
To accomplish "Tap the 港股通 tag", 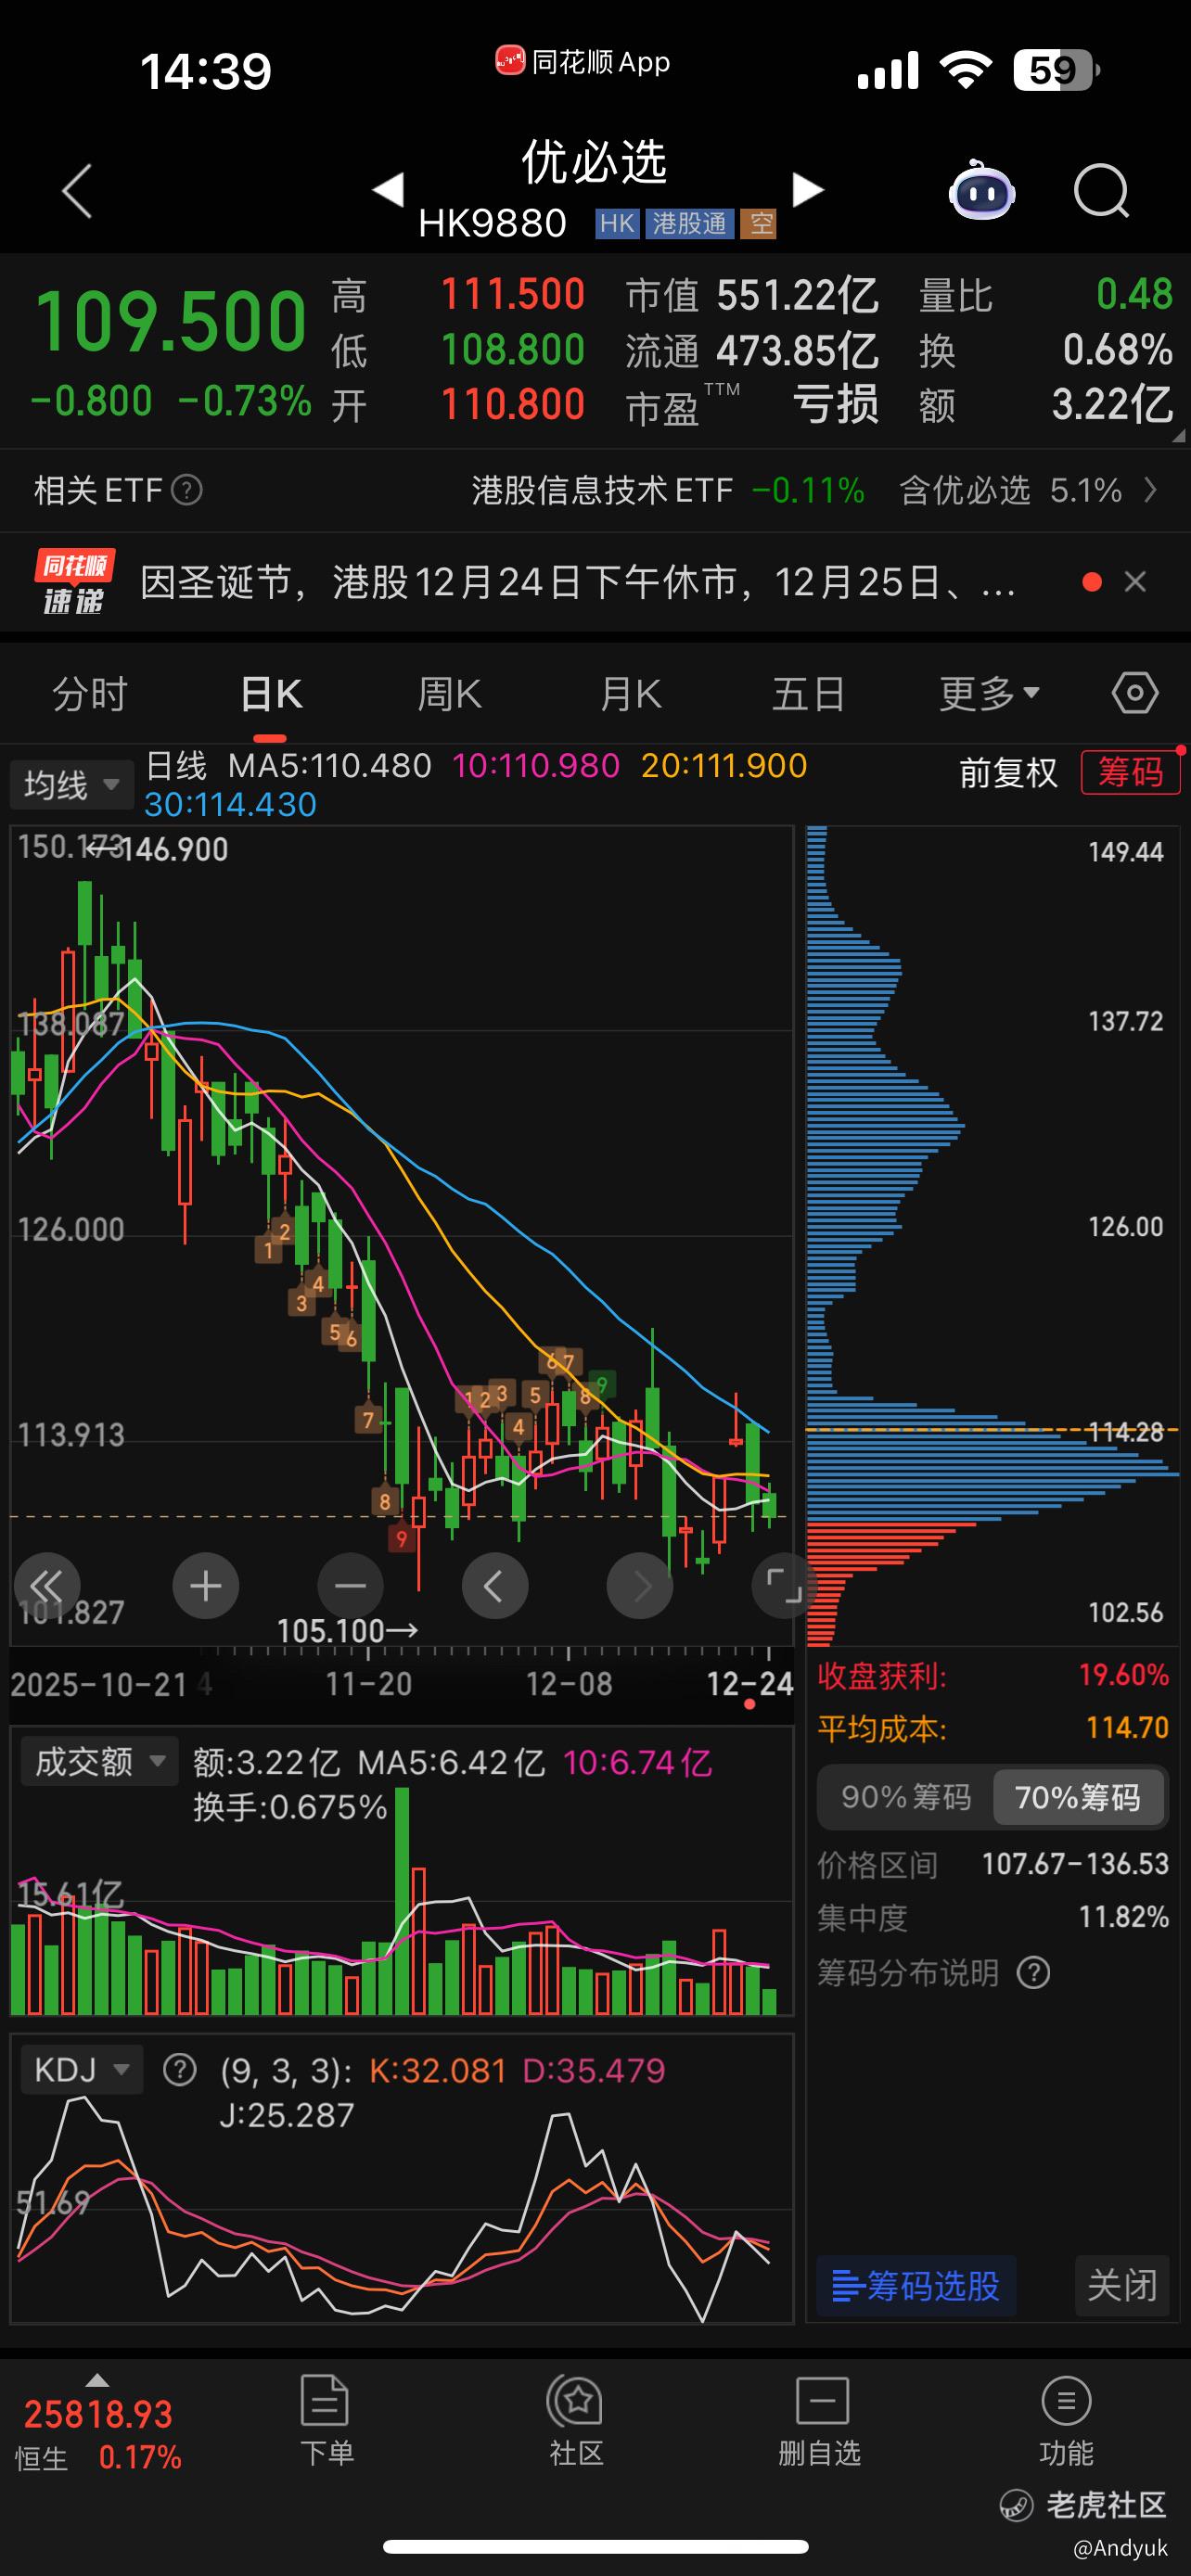I will click(x=690, y=223).
